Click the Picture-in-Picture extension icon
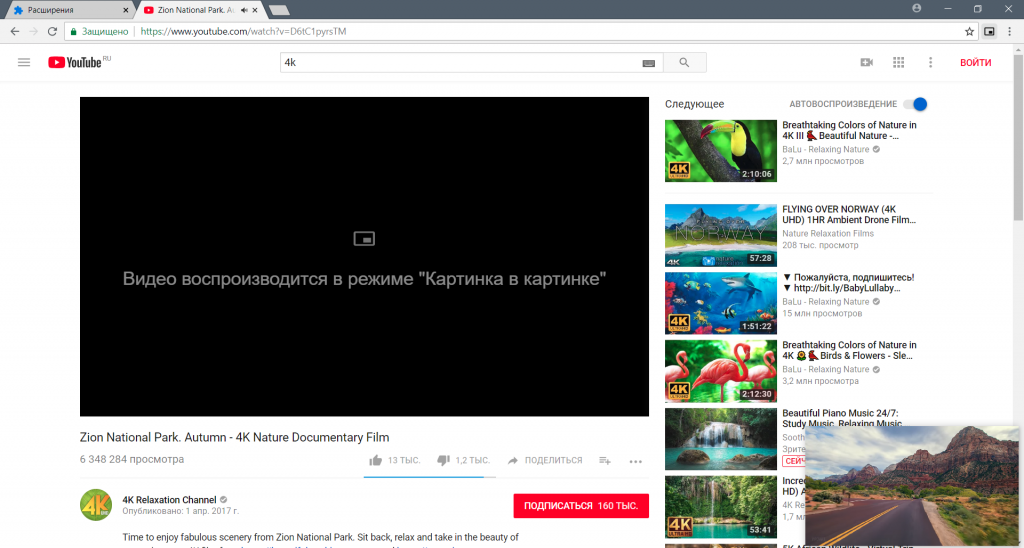1024x548 pixels. (x=989, y=31)
